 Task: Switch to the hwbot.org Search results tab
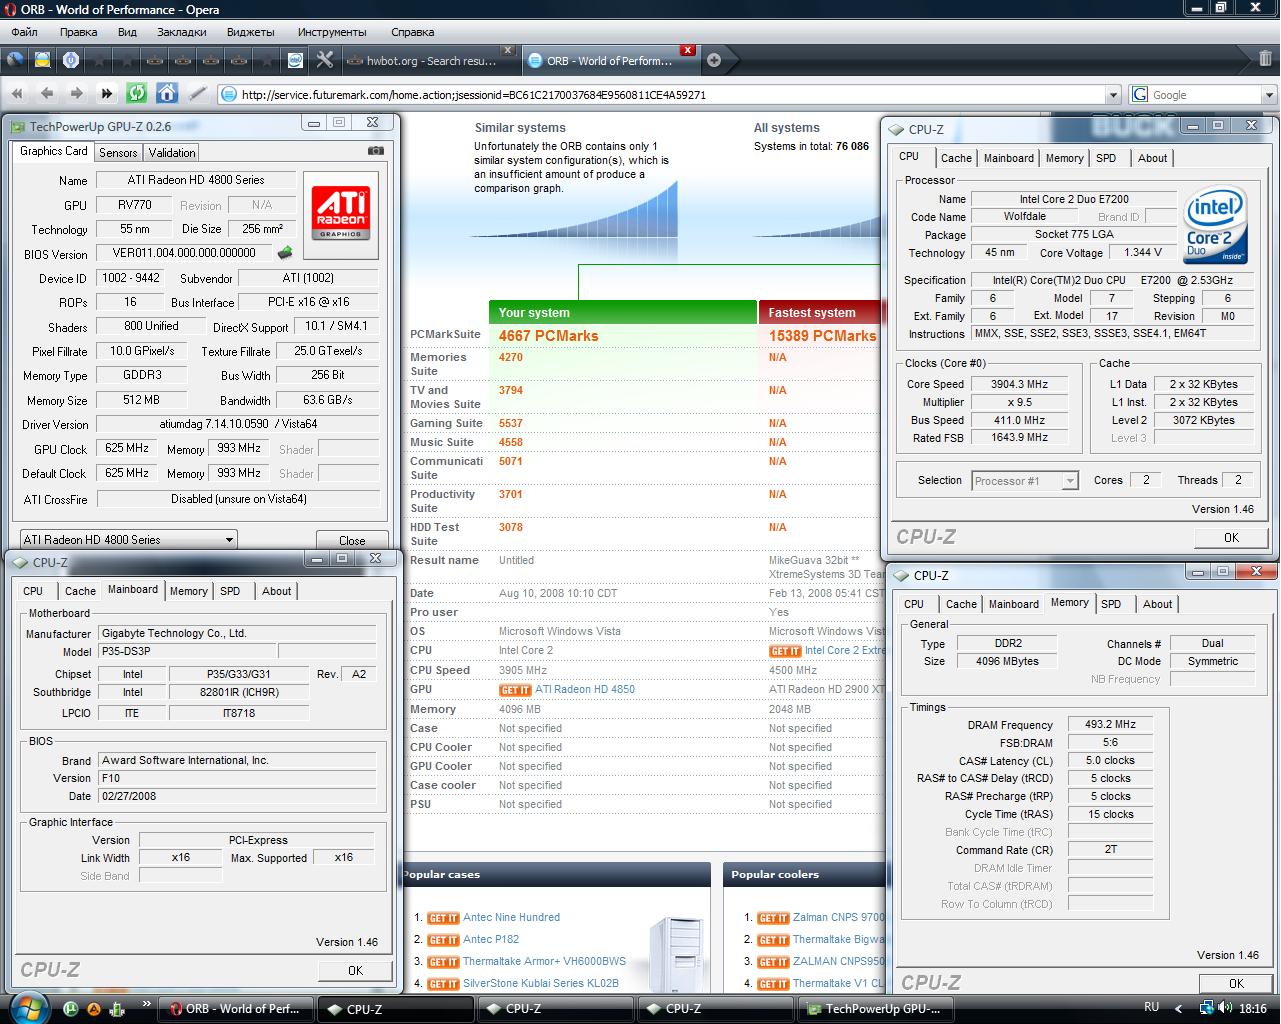click(430, 61)
